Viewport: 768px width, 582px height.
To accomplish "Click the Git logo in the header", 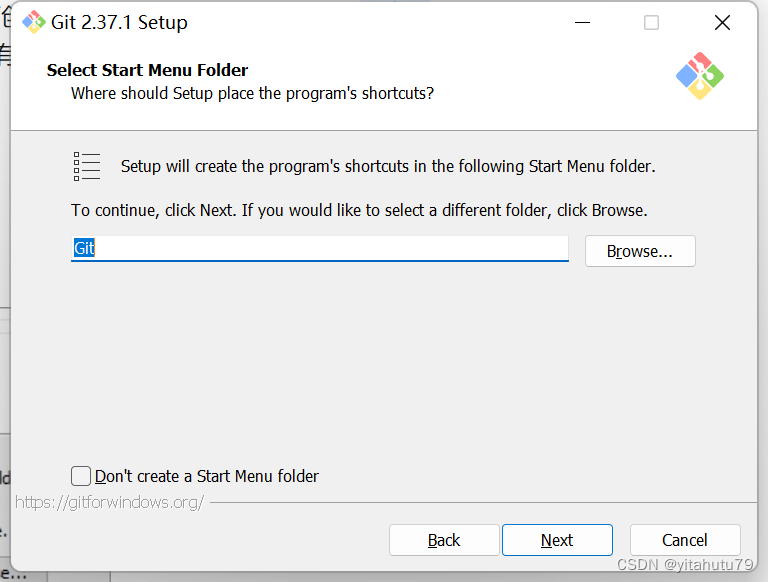I will pyautogui.click(x=699, y=76).
